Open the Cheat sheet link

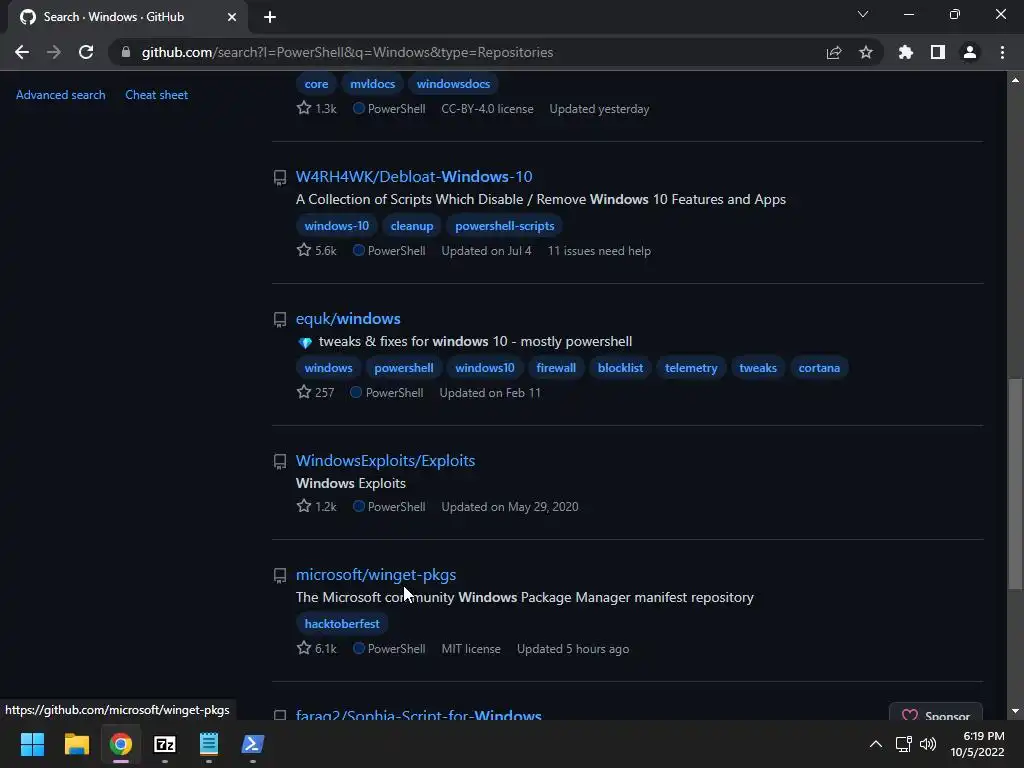157,95
